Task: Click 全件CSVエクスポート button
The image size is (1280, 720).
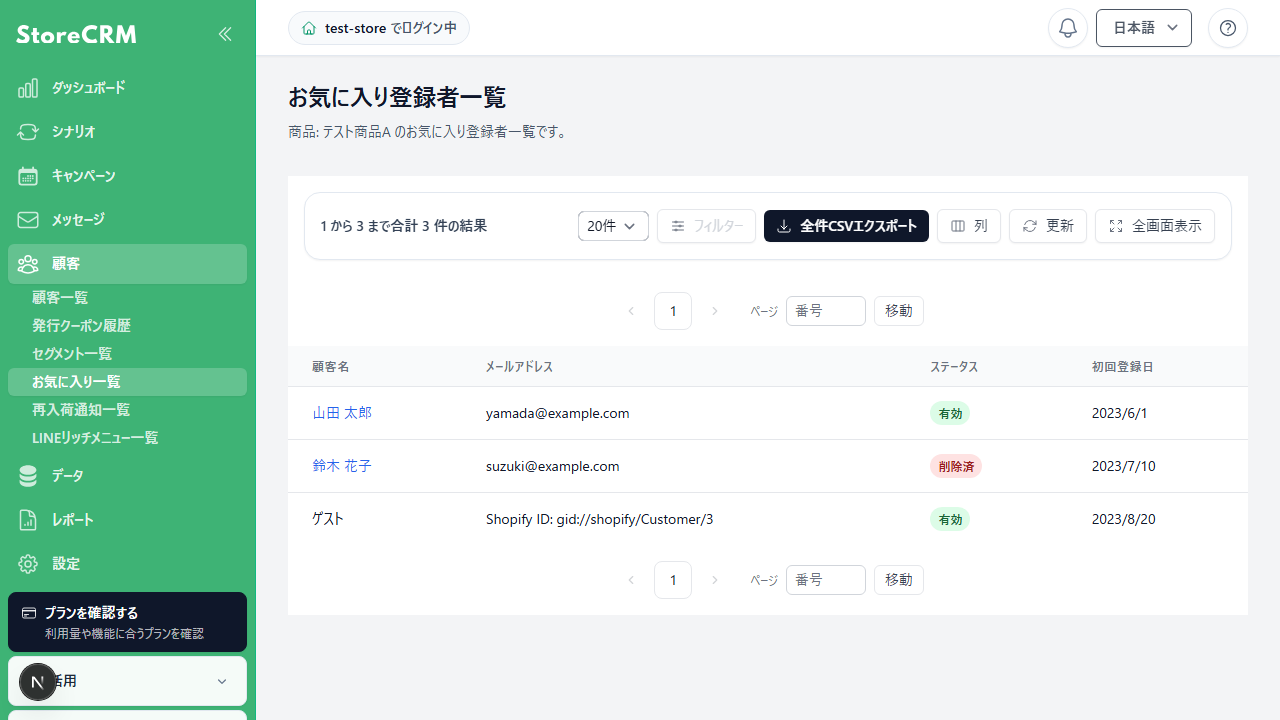Action: [x=846, y=226]
